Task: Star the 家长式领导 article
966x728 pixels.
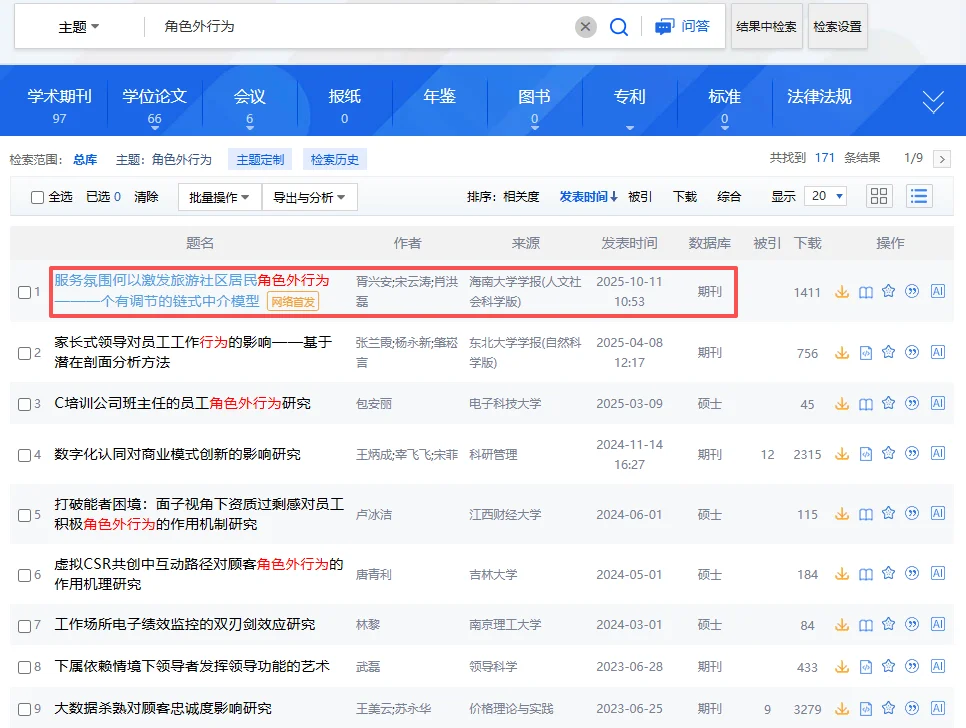Action: [x=888, y=352]
